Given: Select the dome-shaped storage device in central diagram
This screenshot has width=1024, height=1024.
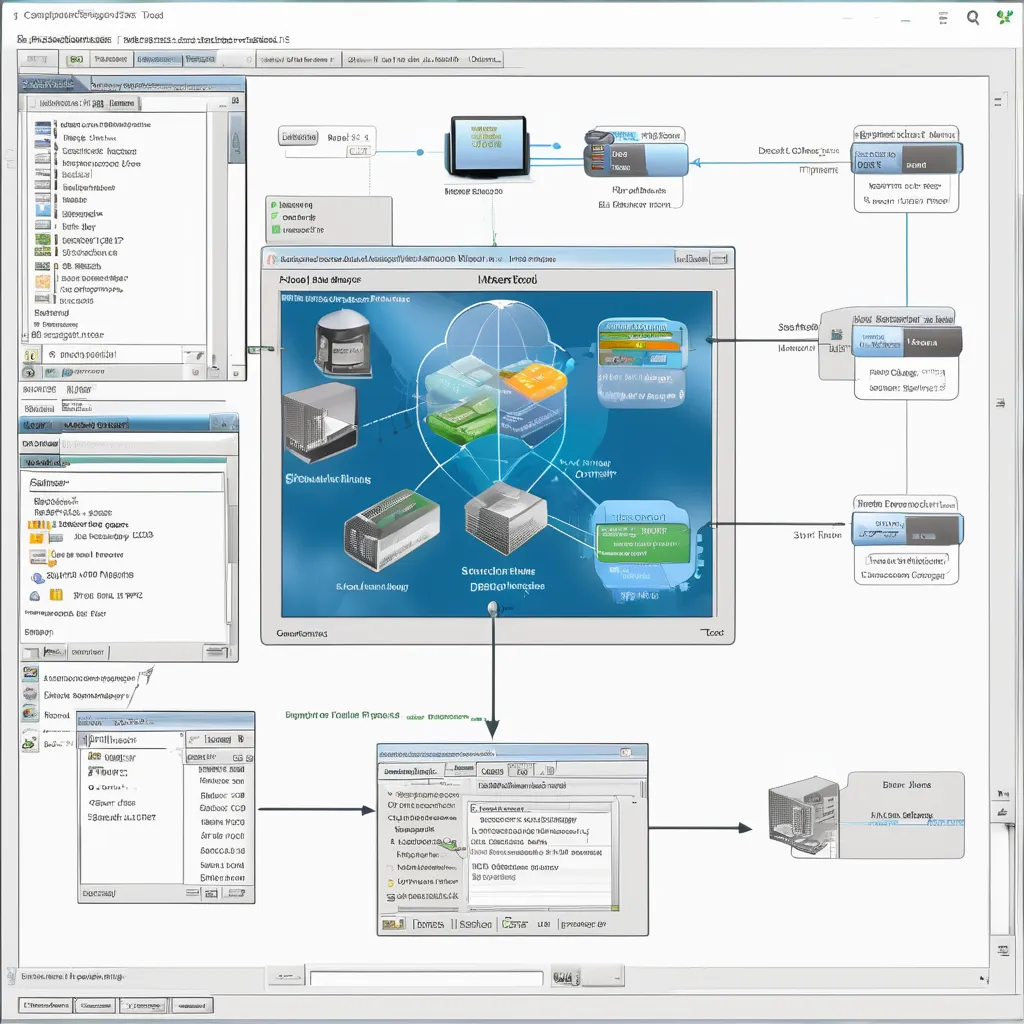Looking at the screenshot, I should (x=343, y=340).
